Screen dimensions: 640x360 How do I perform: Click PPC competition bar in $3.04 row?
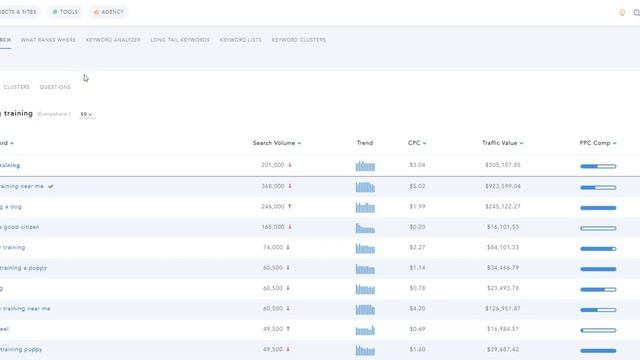point(598,167)
